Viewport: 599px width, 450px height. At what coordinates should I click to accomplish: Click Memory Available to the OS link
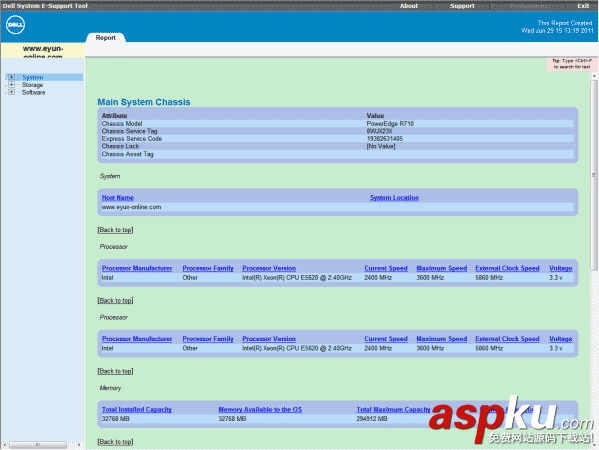point(260,410)
